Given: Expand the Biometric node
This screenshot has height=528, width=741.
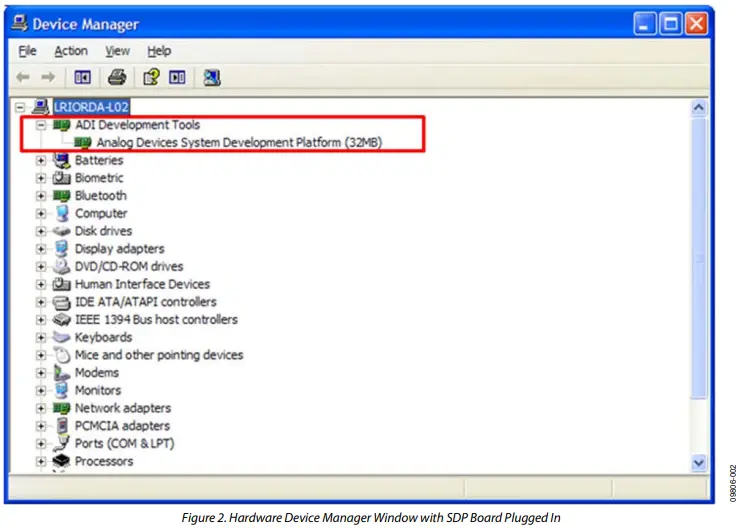Looking at the screenshot, I should pos(41,179).
